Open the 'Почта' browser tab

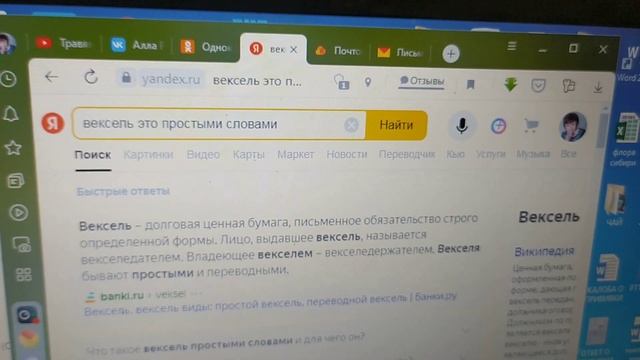338,51
